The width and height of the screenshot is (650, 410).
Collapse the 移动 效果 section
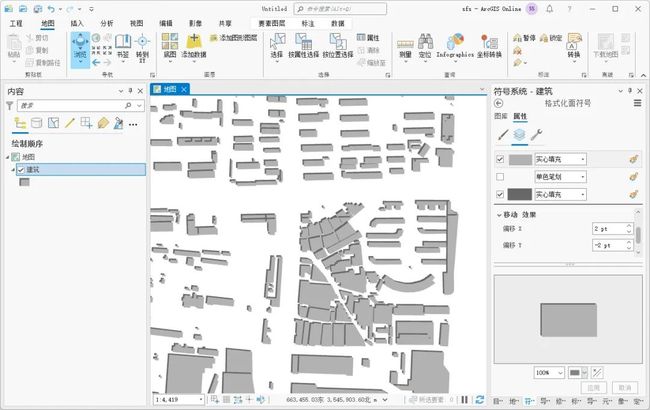499,215
